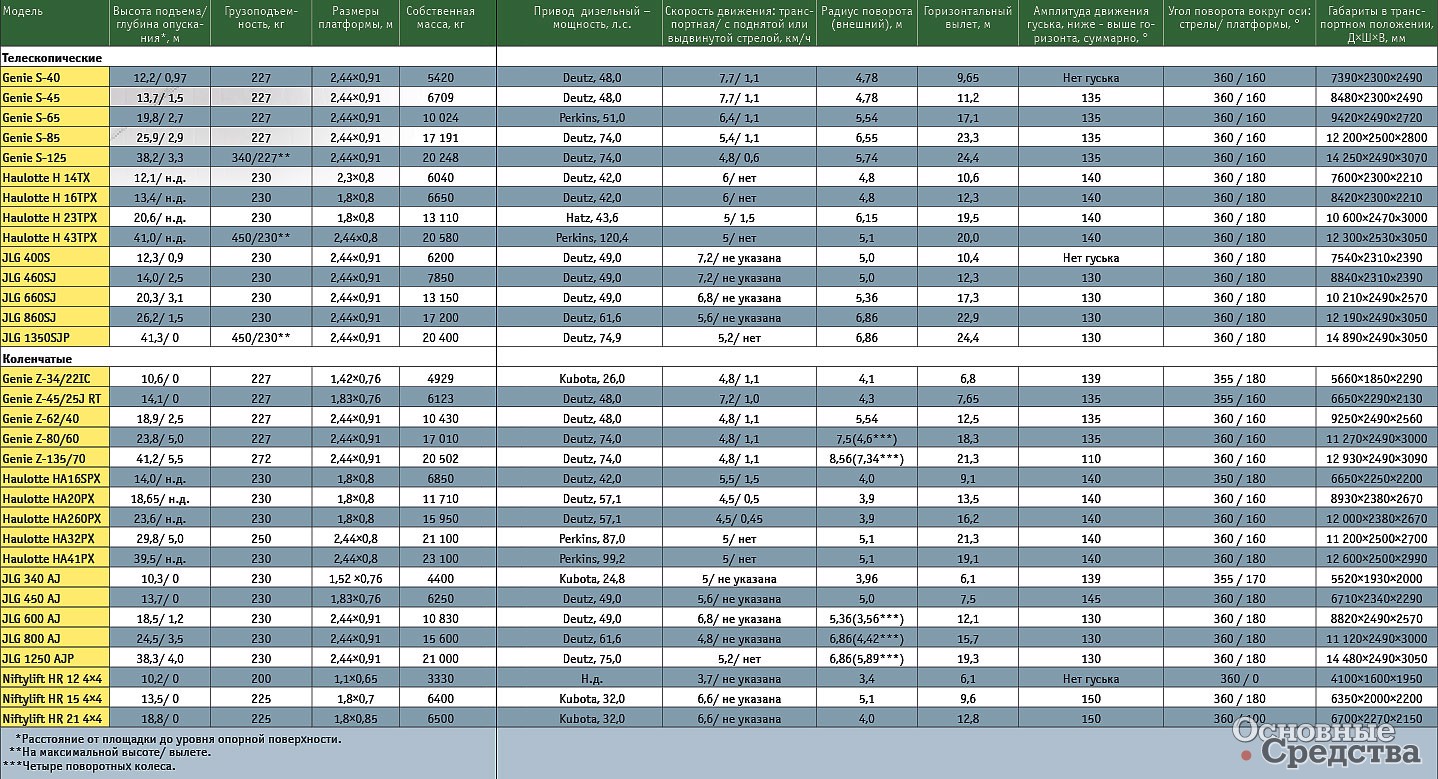Viewport: 1438px width, 779px height.
Task: Select the 'Niftylift HR 15 4×4' model name
Action: tap(52, 698)
